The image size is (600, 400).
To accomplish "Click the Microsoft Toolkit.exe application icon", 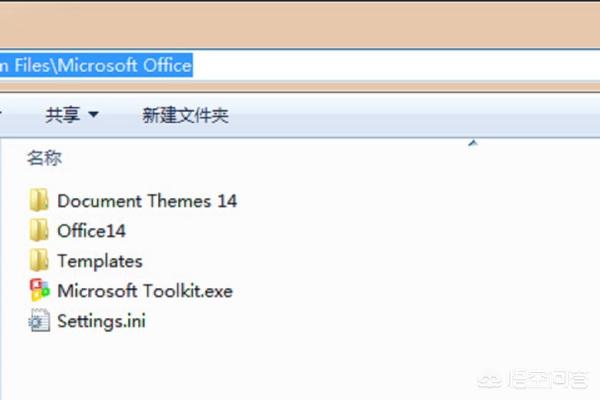I will [39, 291].
